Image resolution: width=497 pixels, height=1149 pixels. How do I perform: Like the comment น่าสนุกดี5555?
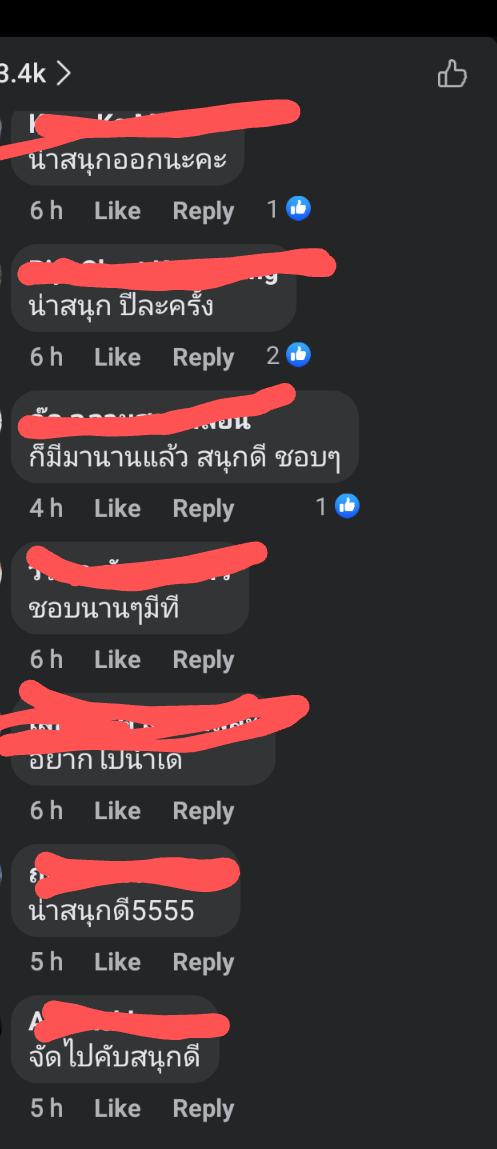[117, 961]
